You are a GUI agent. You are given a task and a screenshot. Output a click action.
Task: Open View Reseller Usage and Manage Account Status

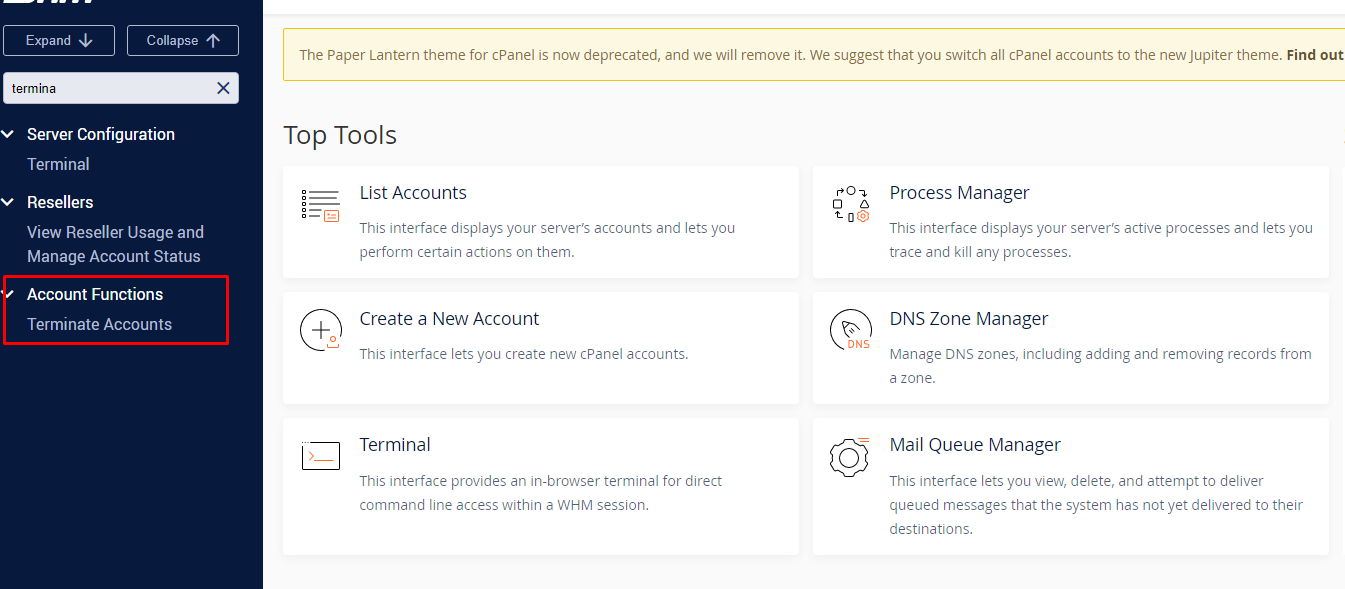coord(115,244)
